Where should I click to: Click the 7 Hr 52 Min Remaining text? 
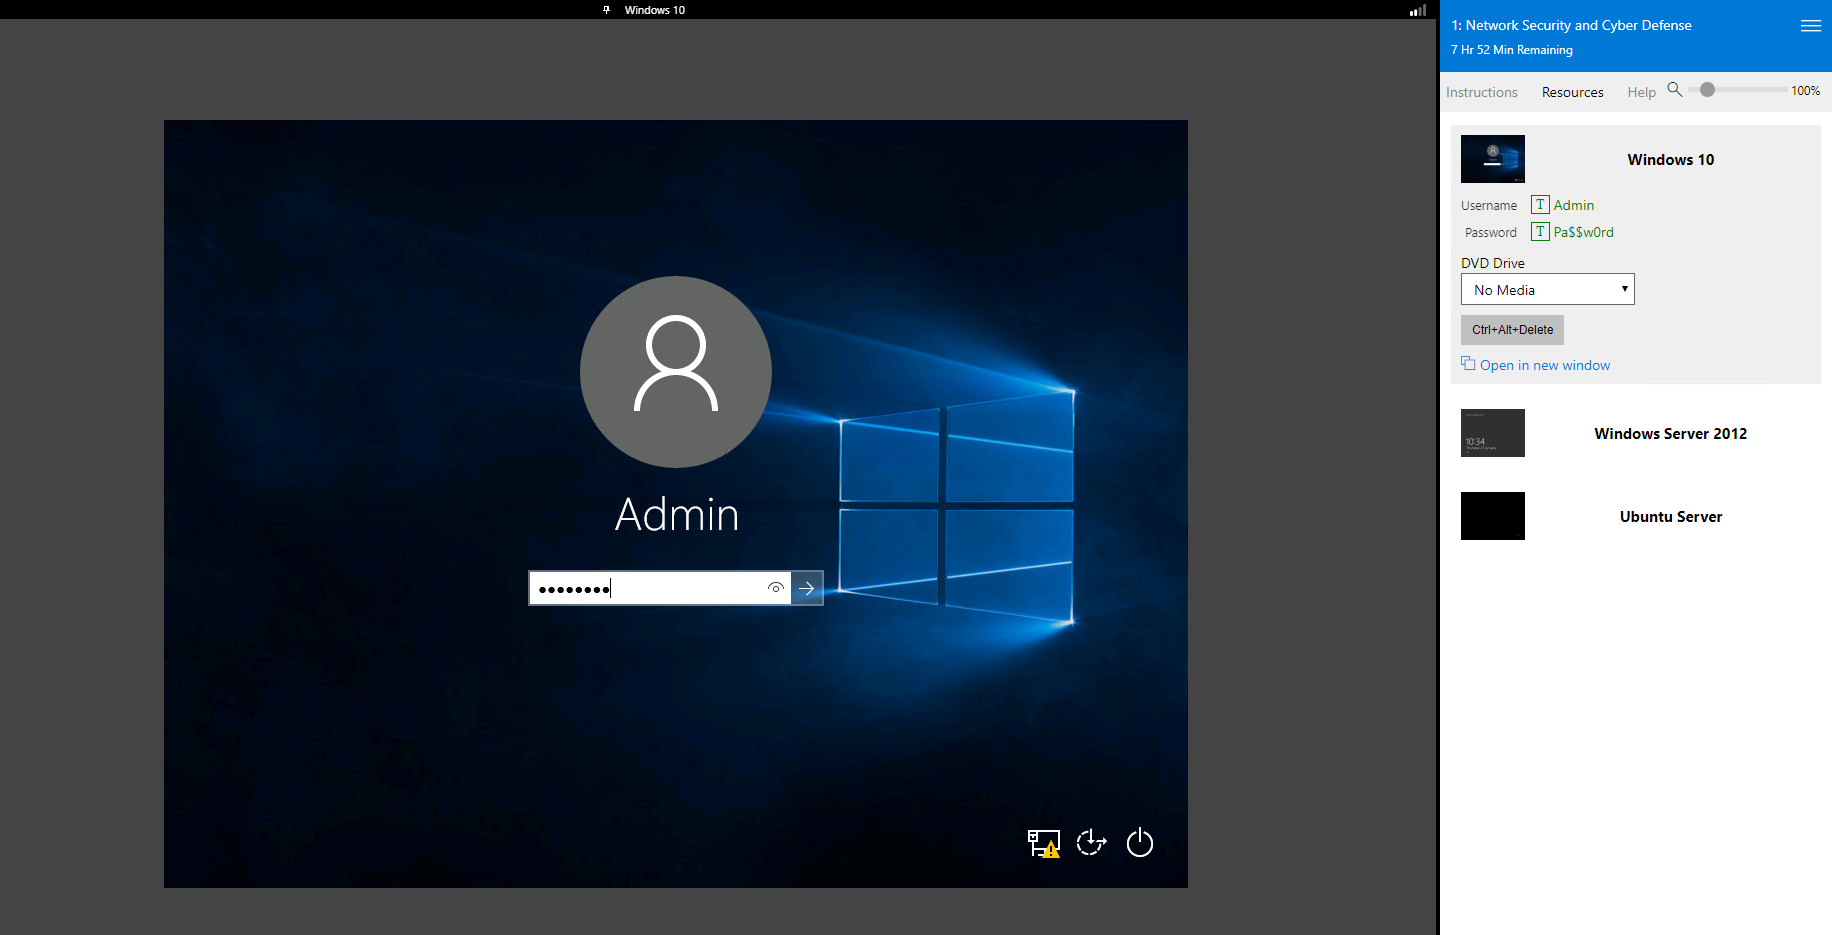click(1512, 50)
